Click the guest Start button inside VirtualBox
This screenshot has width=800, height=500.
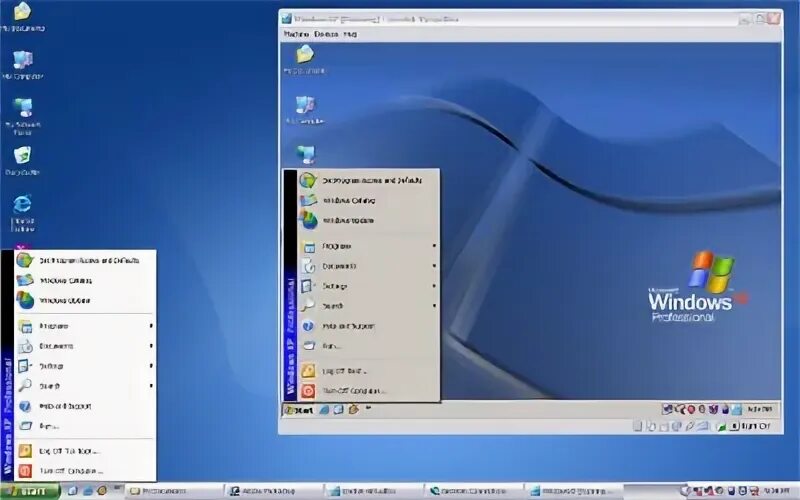[299, 410]
